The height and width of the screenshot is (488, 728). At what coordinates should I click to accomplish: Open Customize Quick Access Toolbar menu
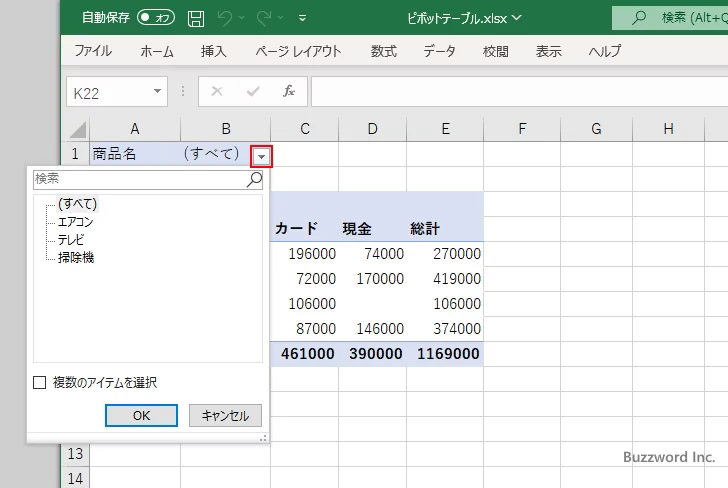[302, 19]
